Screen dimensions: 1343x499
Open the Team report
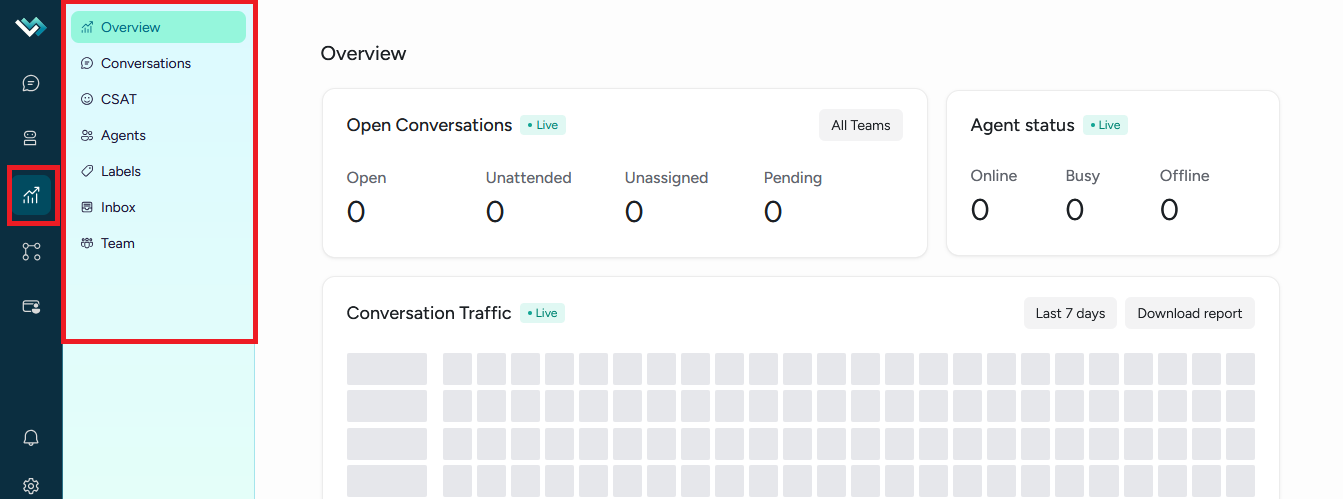click(x=158, y=243)
